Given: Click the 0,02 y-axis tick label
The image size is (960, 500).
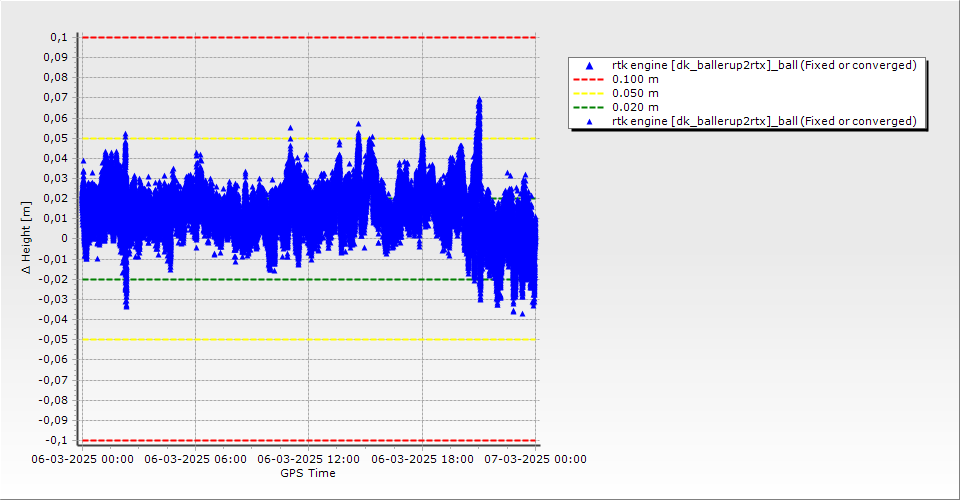Looking at the screenshot, I should tap(56, 198).
